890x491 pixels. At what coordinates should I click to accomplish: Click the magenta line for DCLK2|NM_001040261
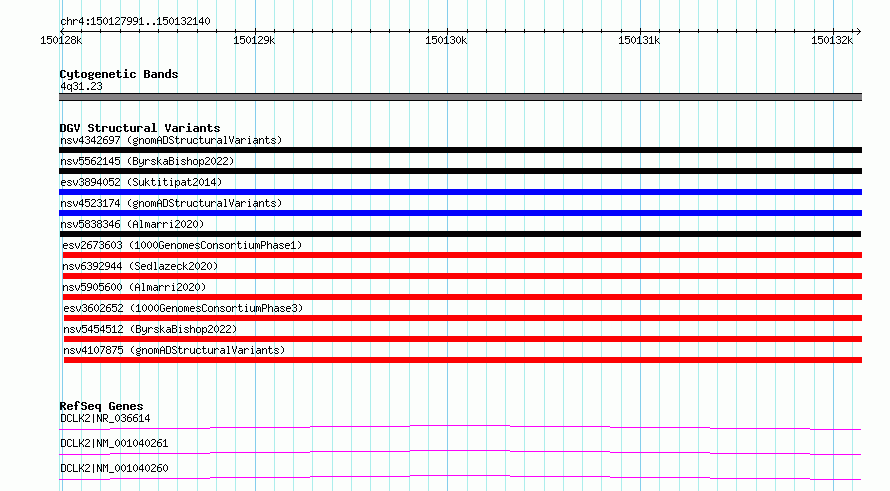[460, 452]
